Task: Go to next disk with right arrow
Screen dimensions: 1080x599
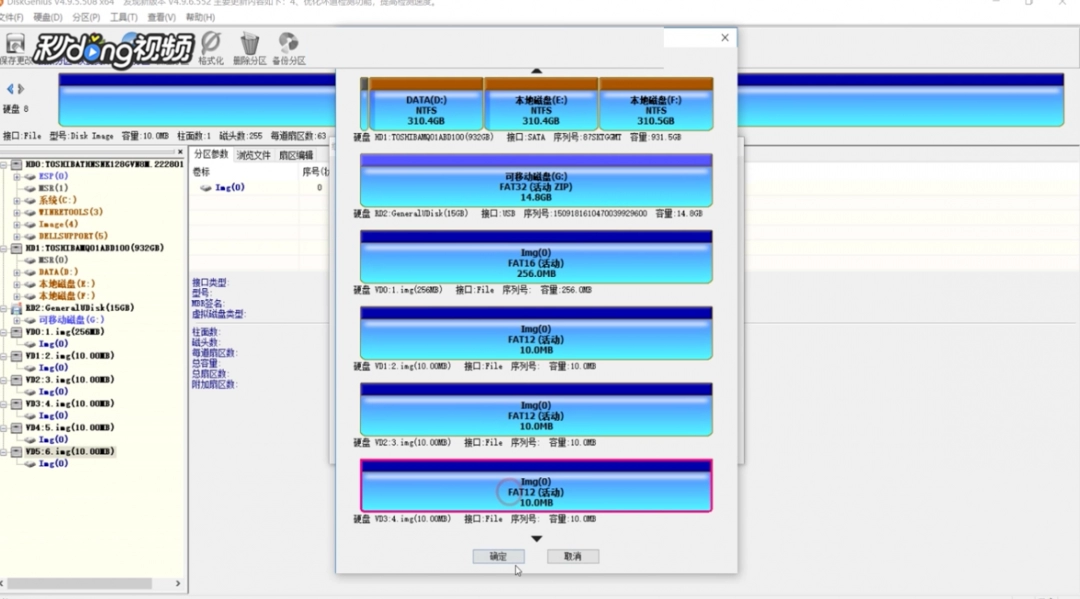Action: 21,89
